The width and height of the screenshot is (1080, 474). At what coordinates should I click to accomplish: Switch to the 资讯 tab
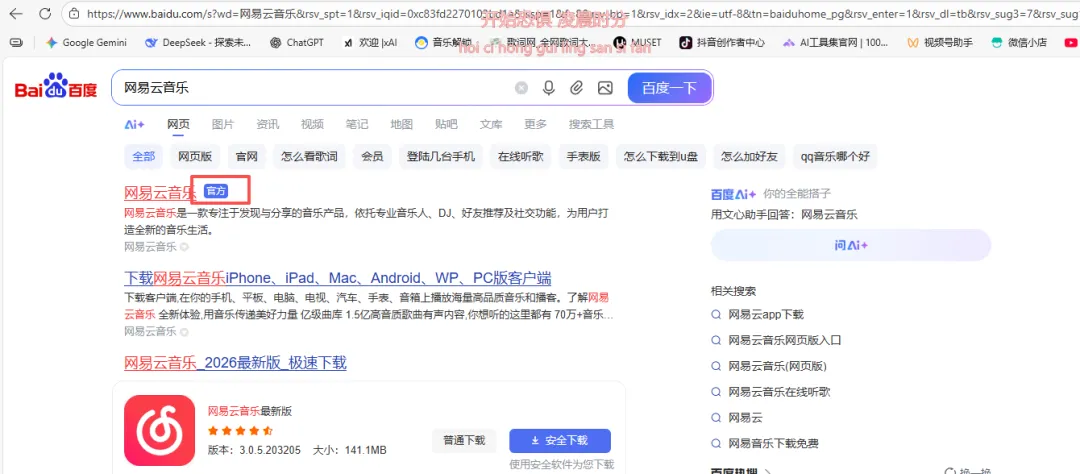(268, 125)
